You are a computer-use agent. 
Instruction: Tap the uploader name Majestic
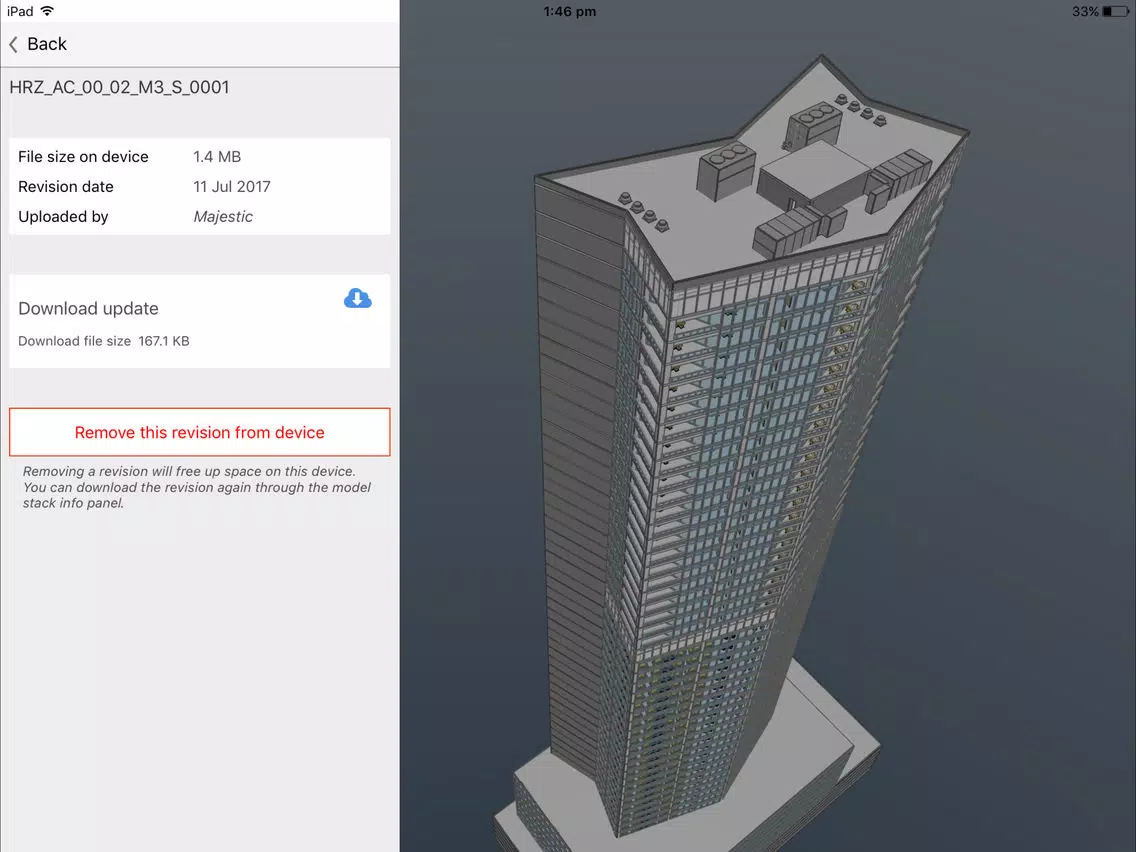(223, 217)
